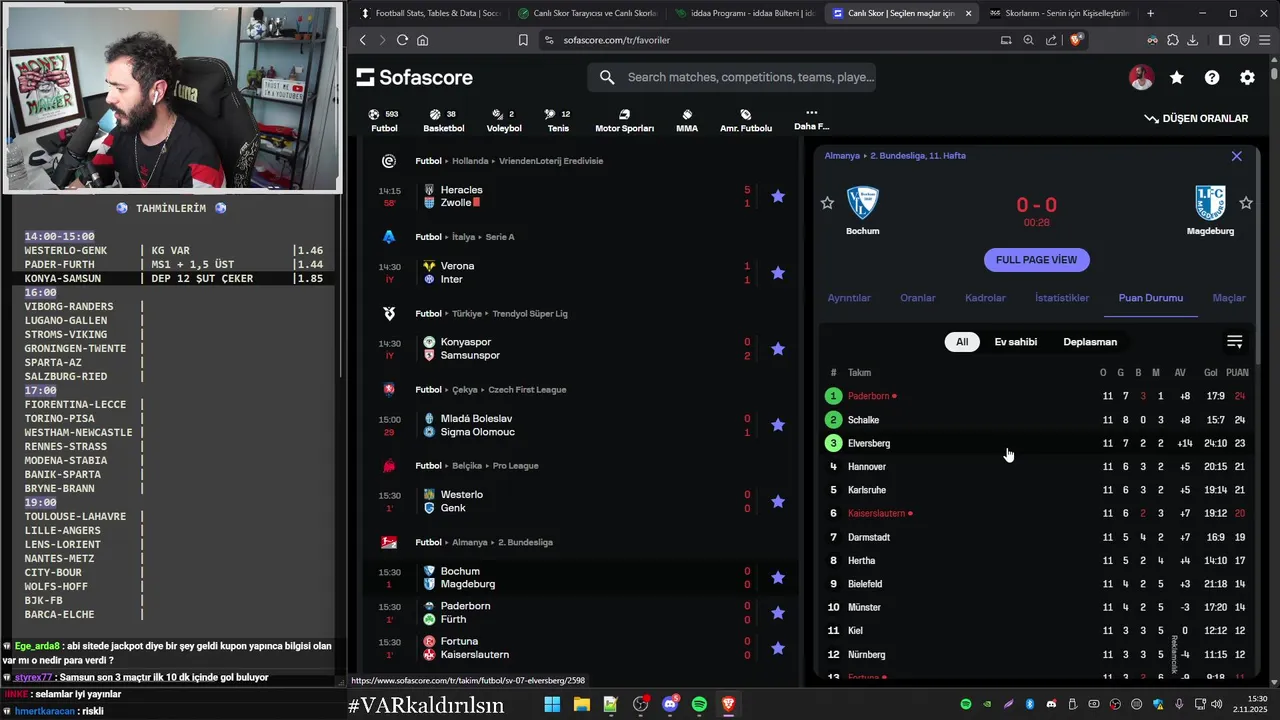Expand the Daha Fazla sports menu
The image size is (1280, 720).
pyautogui.click(x=811, y=119)
